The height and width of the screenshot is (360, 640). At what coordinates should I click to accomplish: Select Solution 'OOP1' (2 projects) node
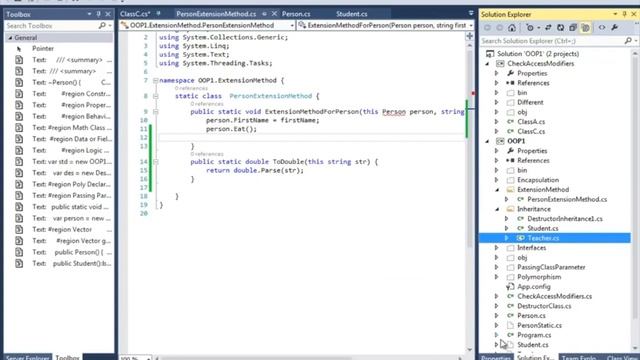point(538,54)
